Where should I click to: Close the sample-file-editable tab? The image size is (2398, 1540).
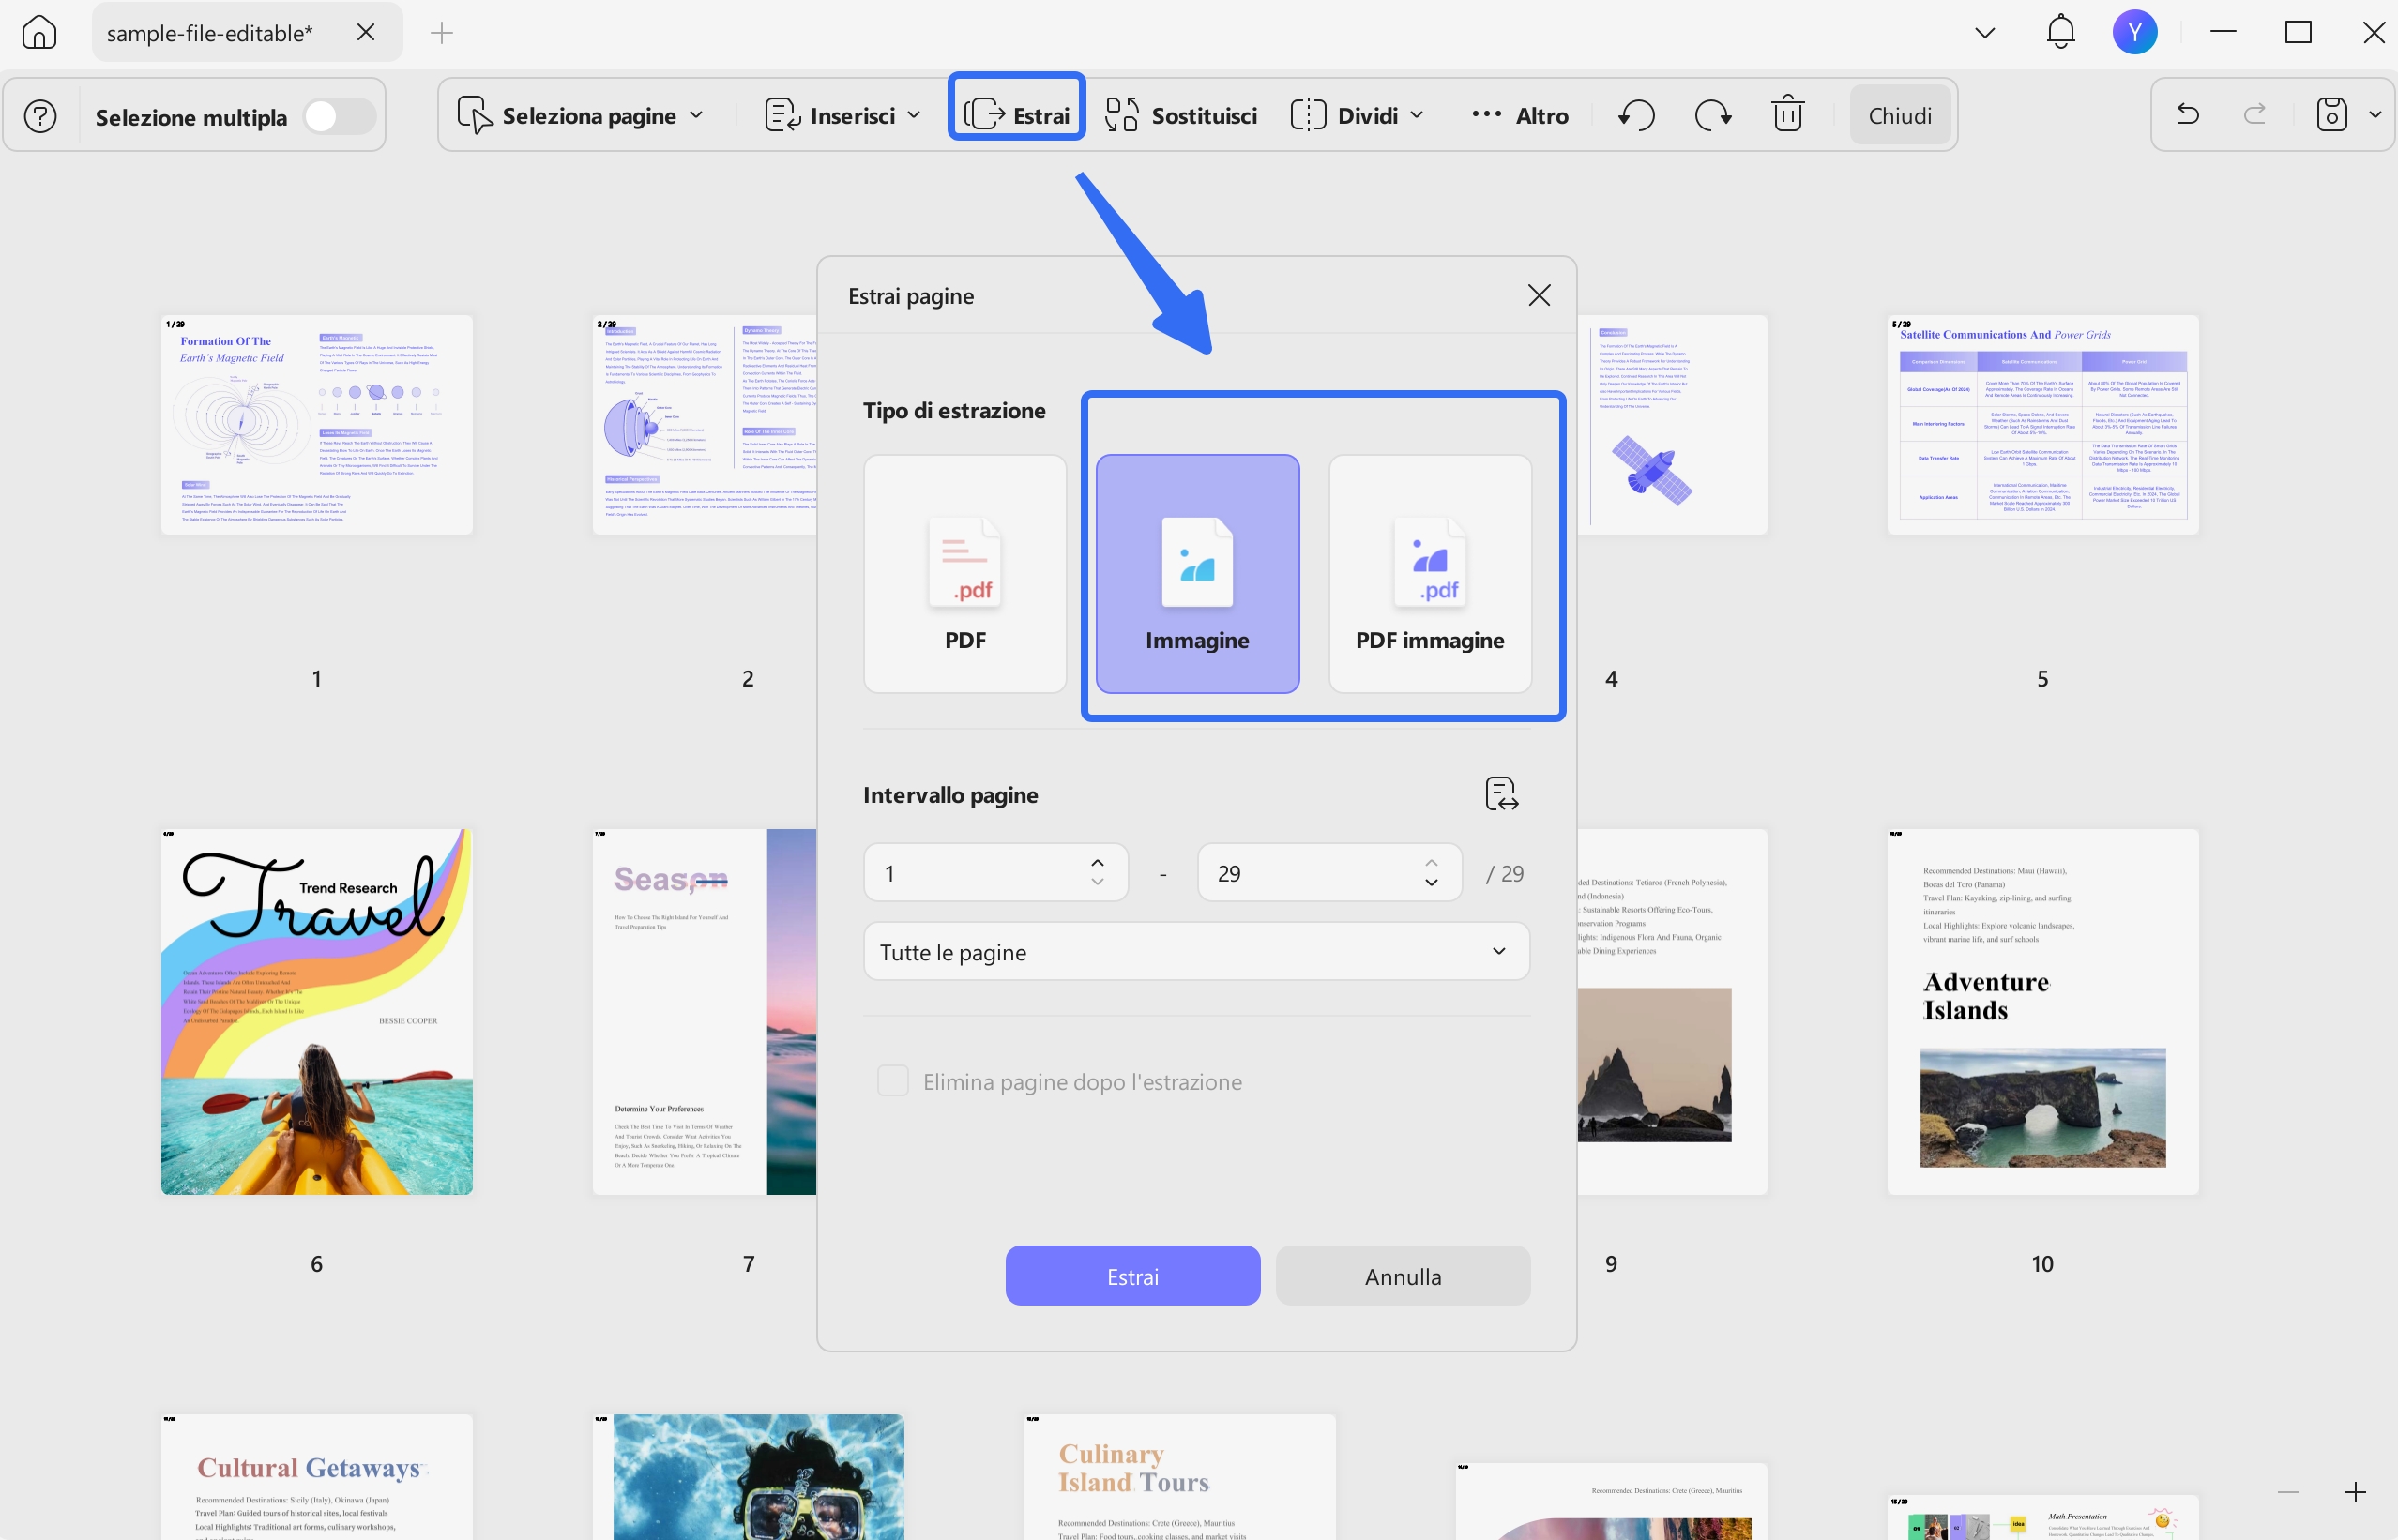coord(366,32)
